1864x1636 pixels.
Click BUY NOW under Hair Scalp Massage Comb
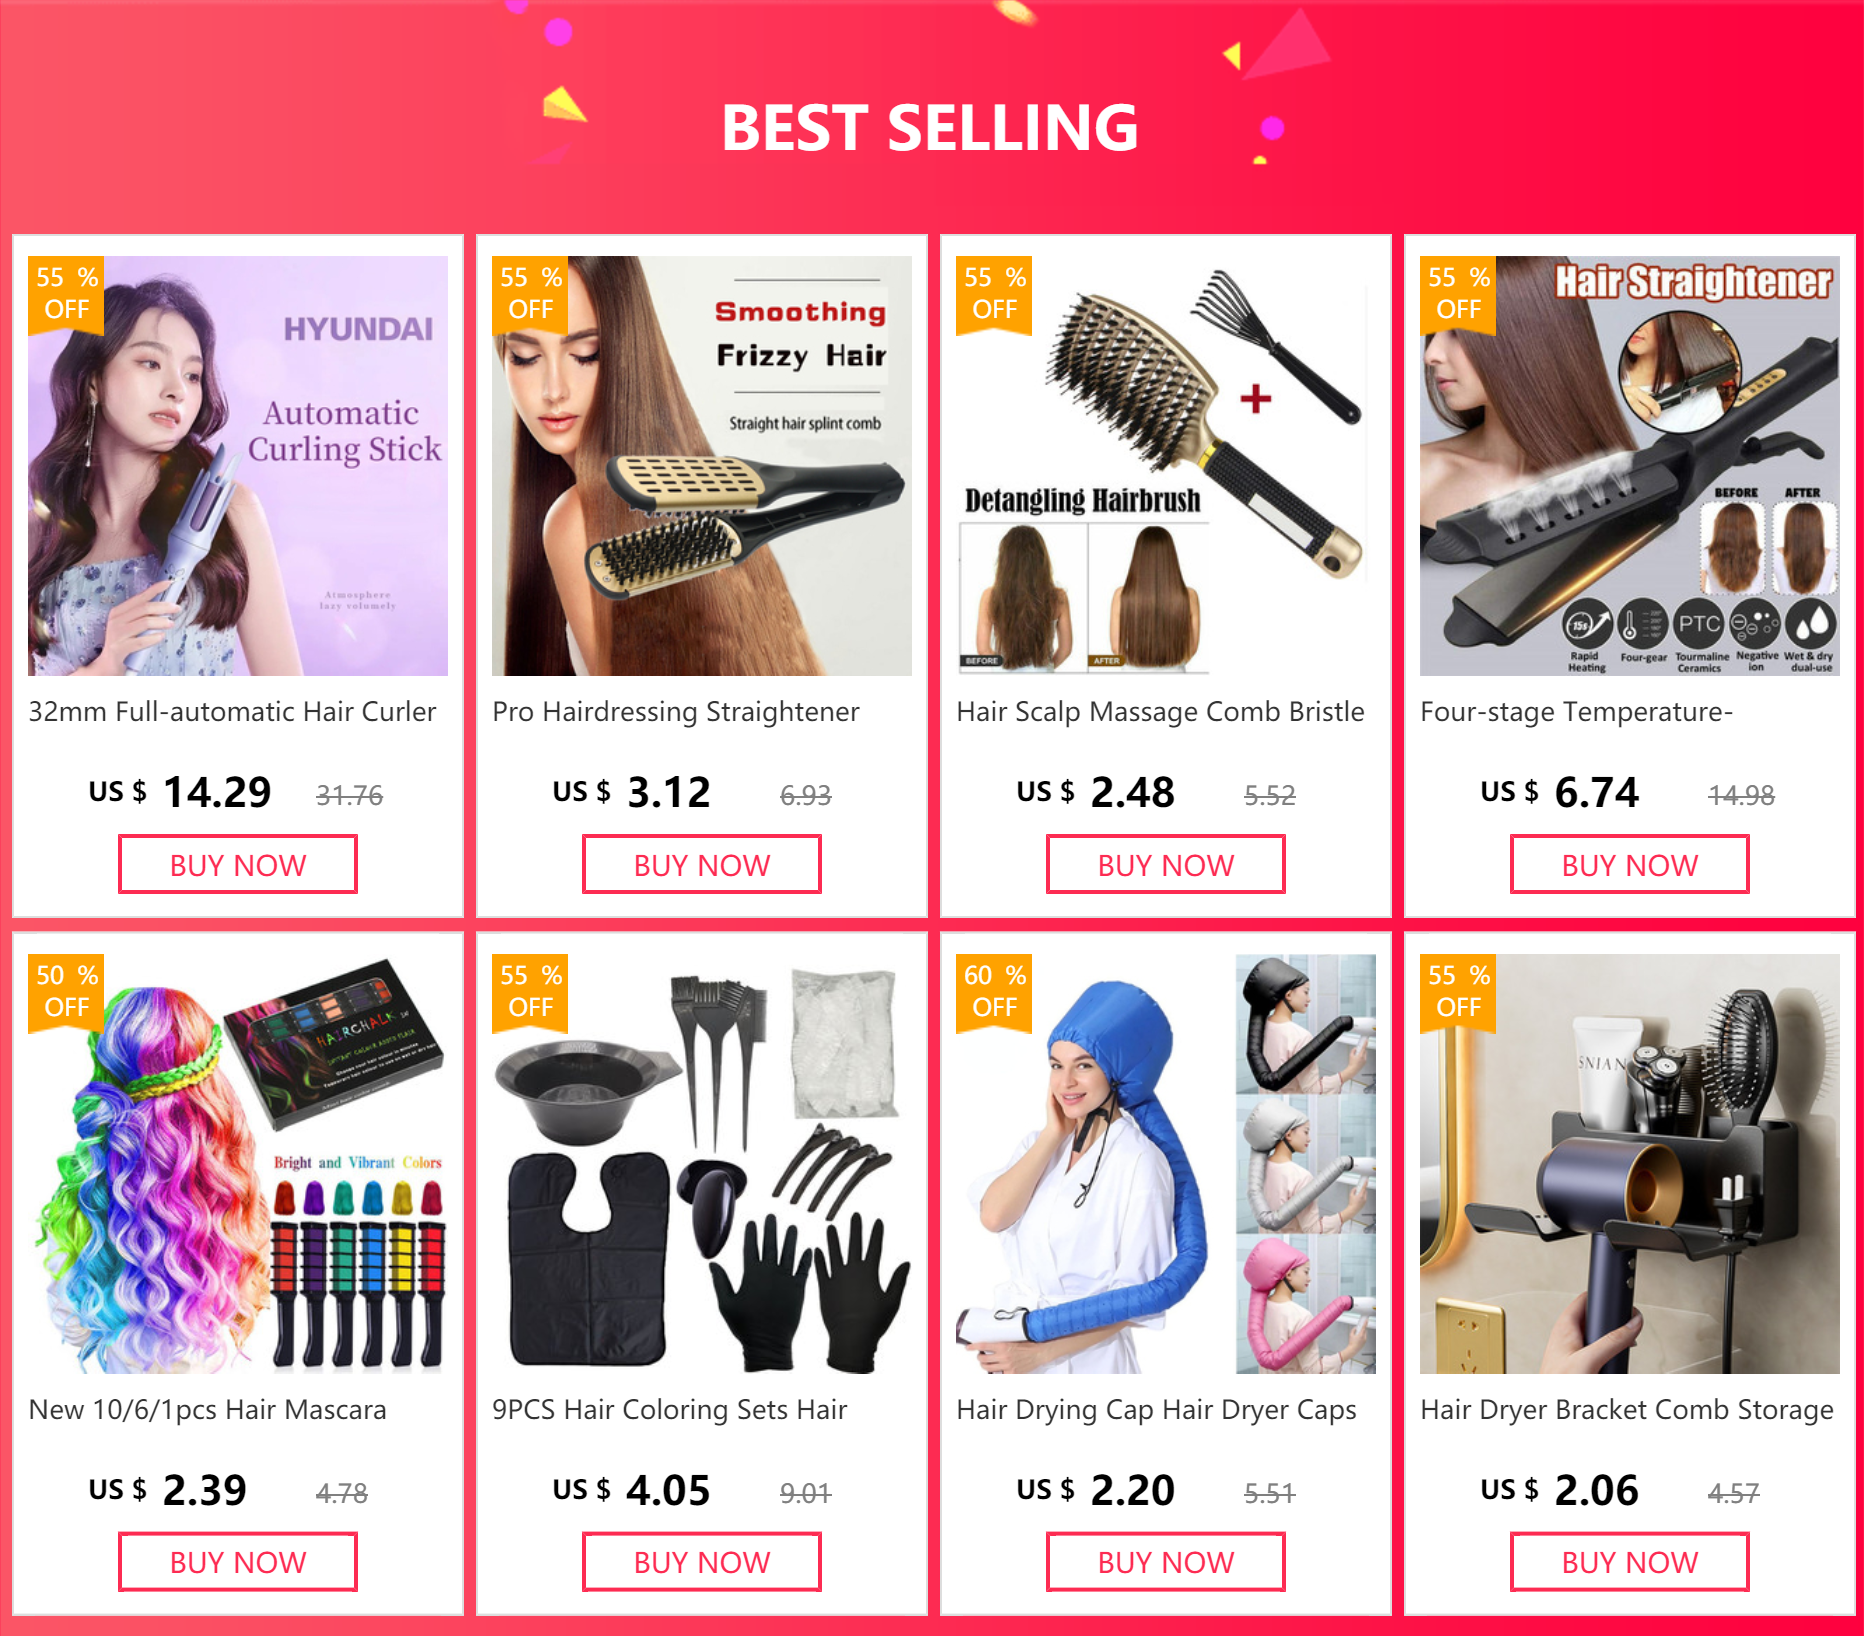point(1166,865)
